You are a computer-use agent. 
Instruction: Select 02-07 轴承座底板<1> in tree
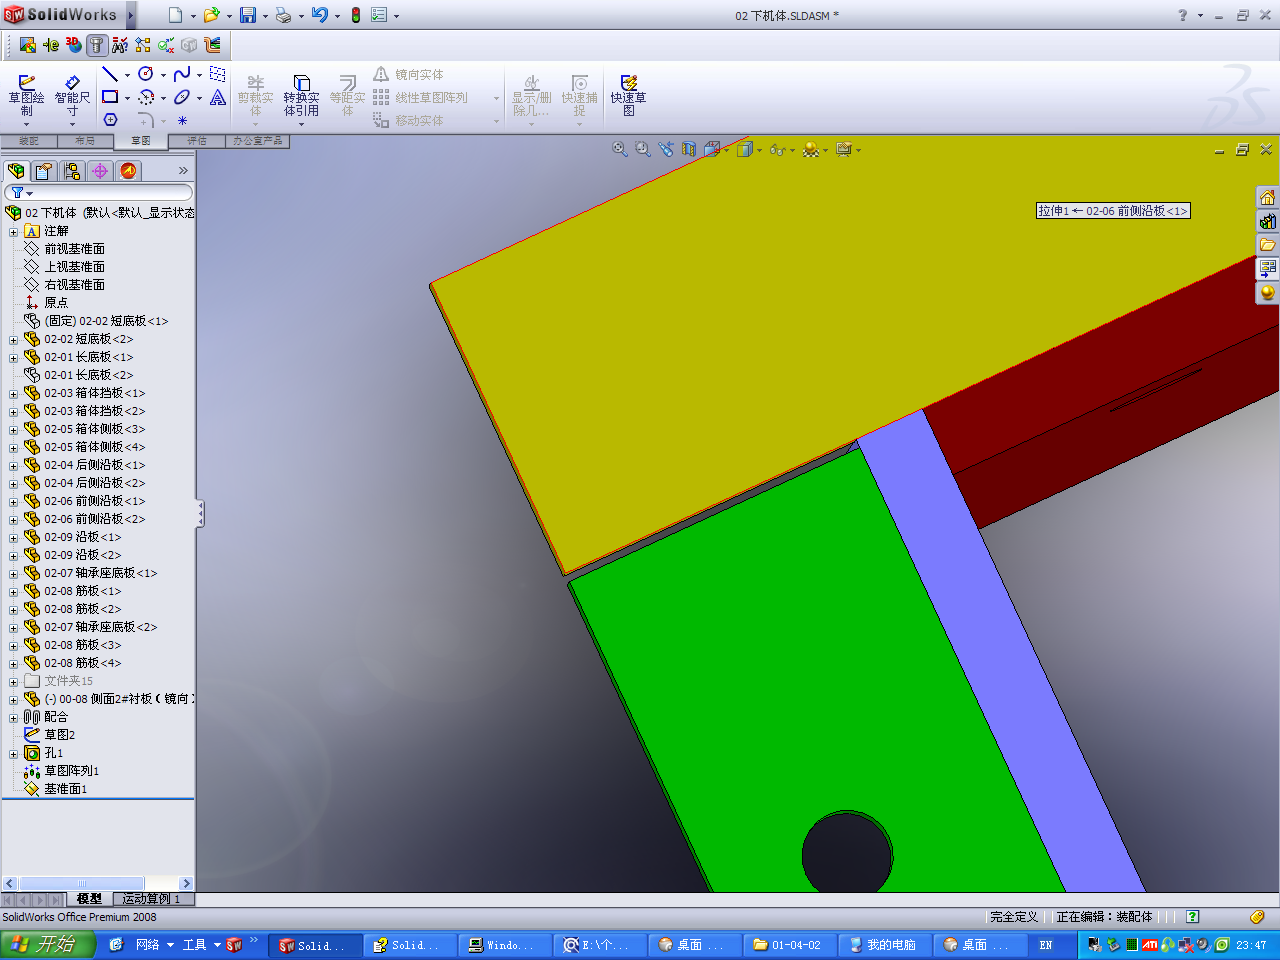[100, 573]
